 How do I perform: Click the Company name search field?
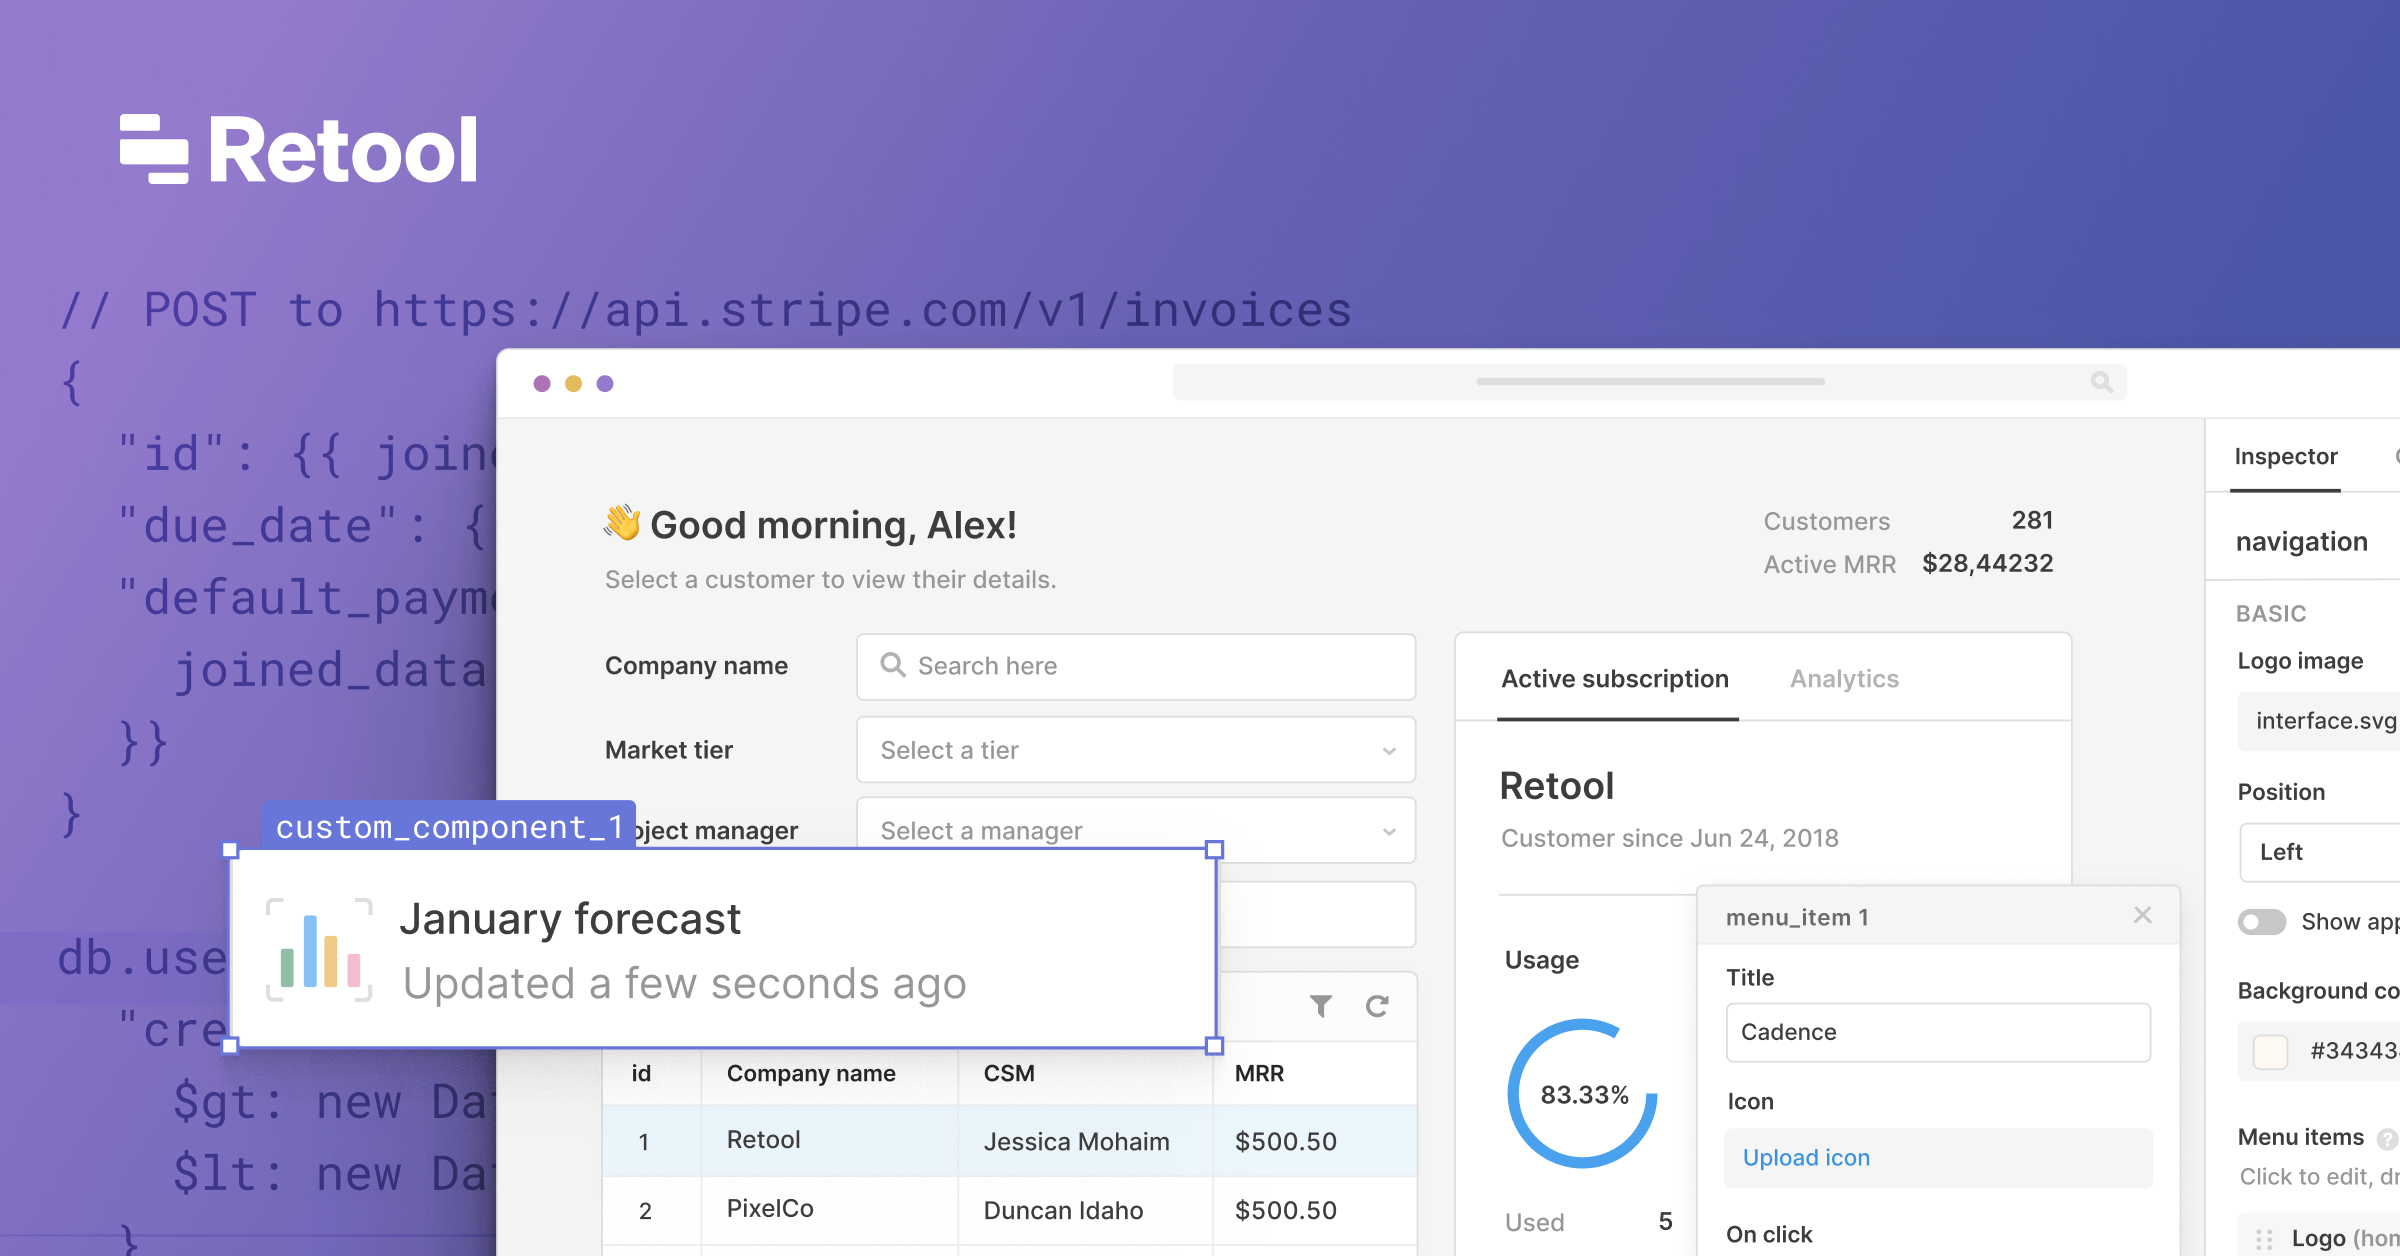pyautogui.click(x=1136, y=667)
